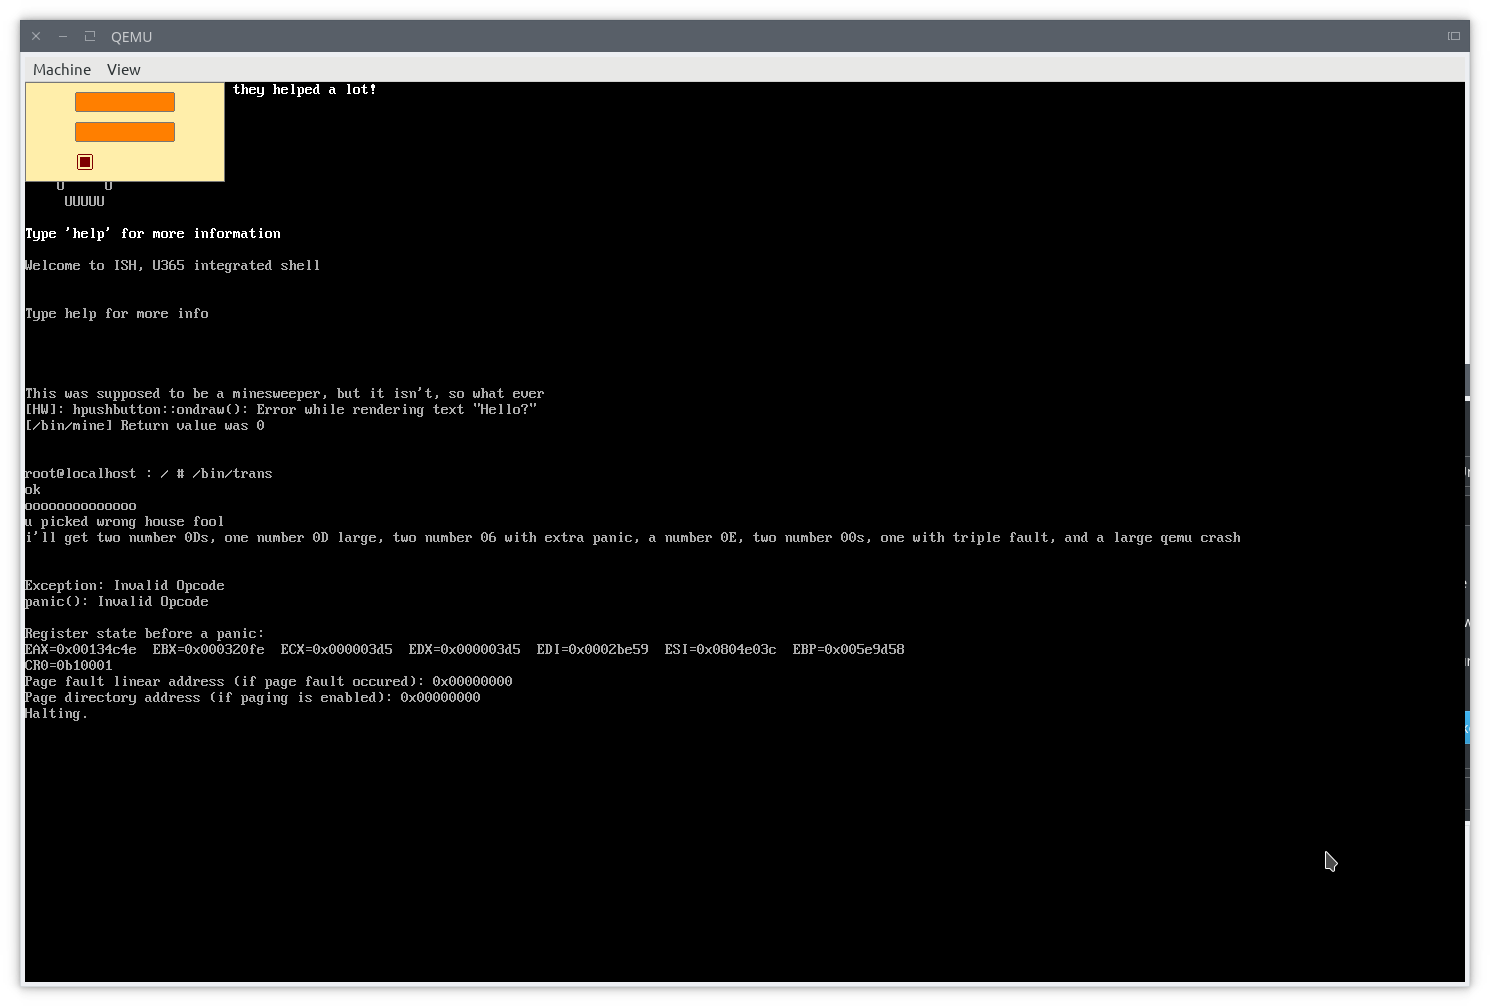Viewport: 1490px width, 1007px height.
Task: Click the lower orange push button
Action: tap(125, 132)
